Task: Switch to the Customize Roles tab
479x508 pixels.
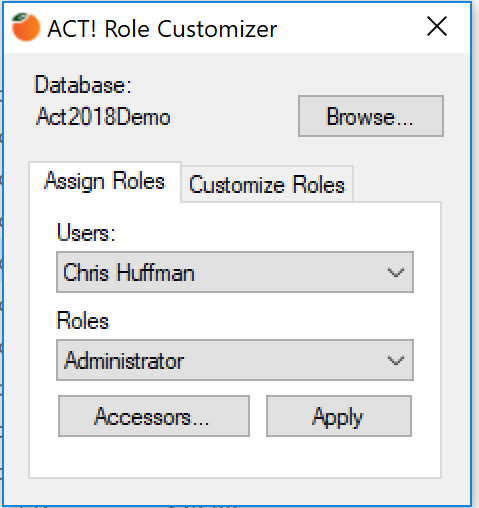Action: 267,184
